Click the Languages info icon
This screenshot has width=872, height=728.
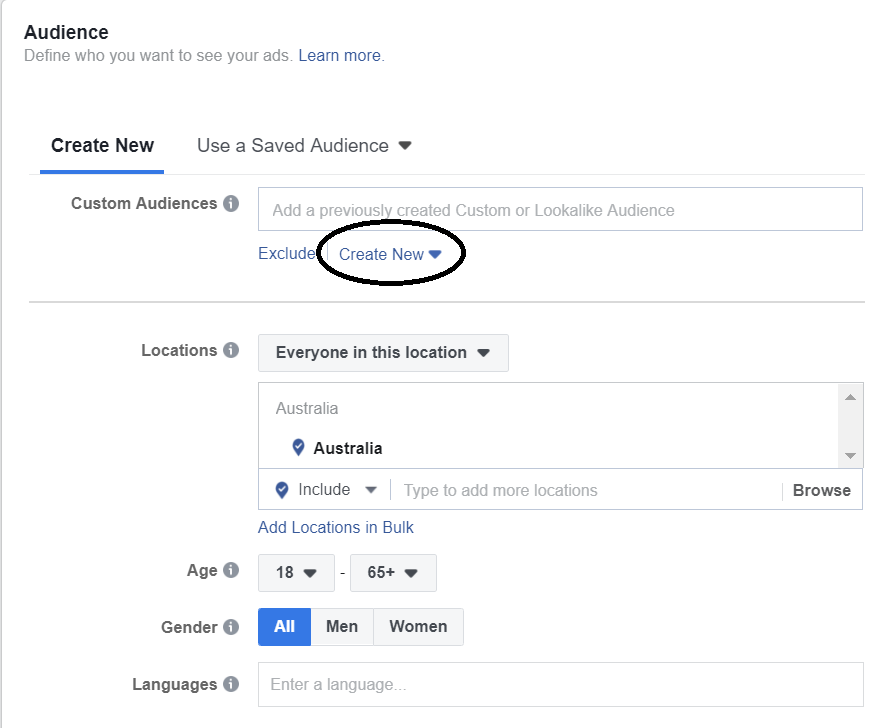coord(231,684)
